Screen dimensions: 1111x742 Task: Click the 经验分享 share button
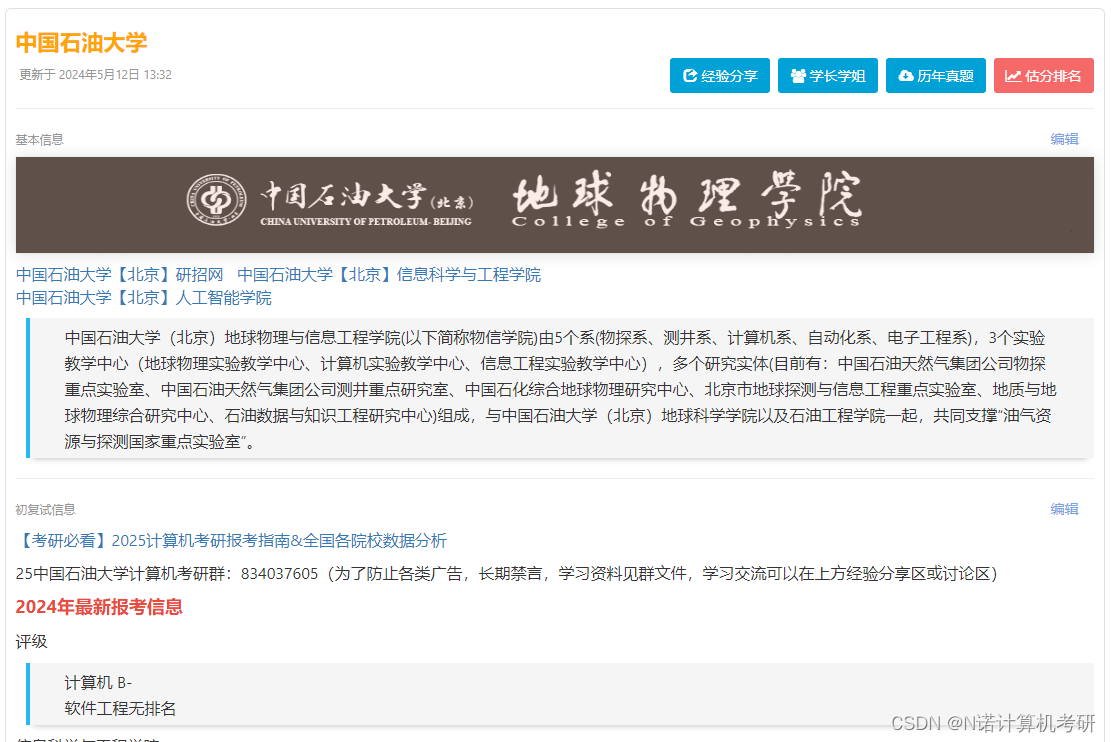pyautogui.click(x=719, y=76)
